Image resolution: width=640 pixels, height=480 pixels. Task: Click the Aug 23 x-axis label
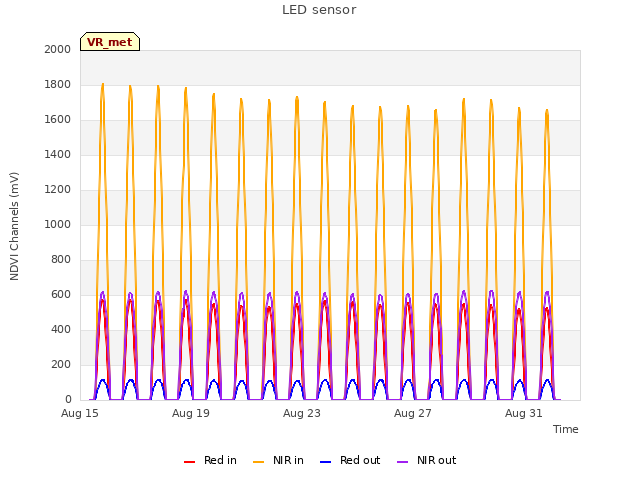tap(302, 413)
